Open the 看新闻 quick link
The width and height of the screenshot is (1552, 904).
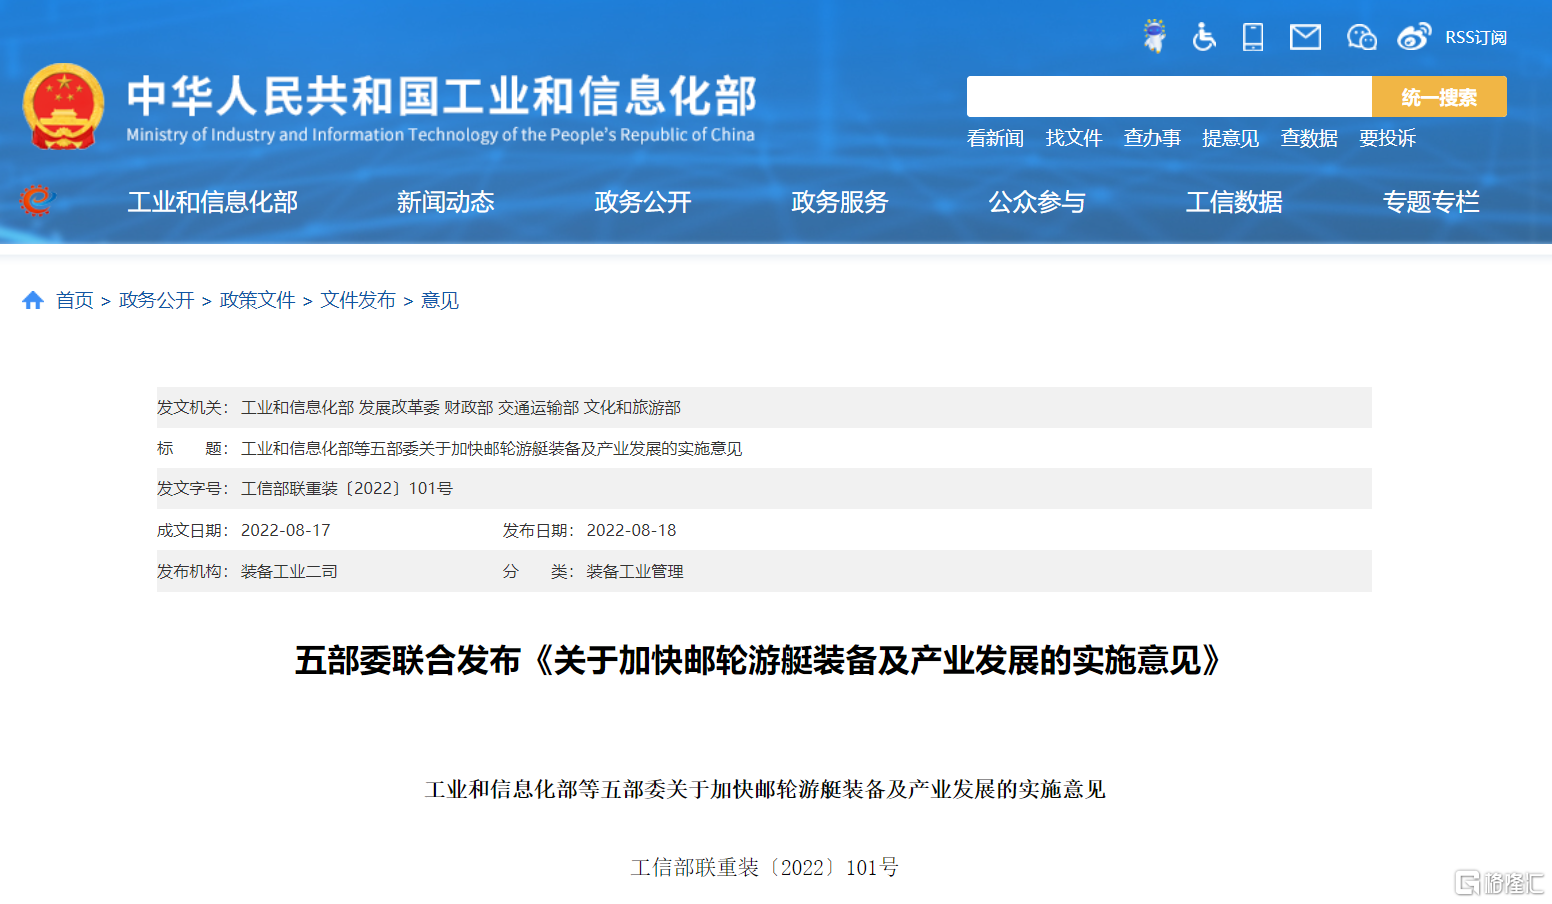pyautogui.click(x=995, y=138)
